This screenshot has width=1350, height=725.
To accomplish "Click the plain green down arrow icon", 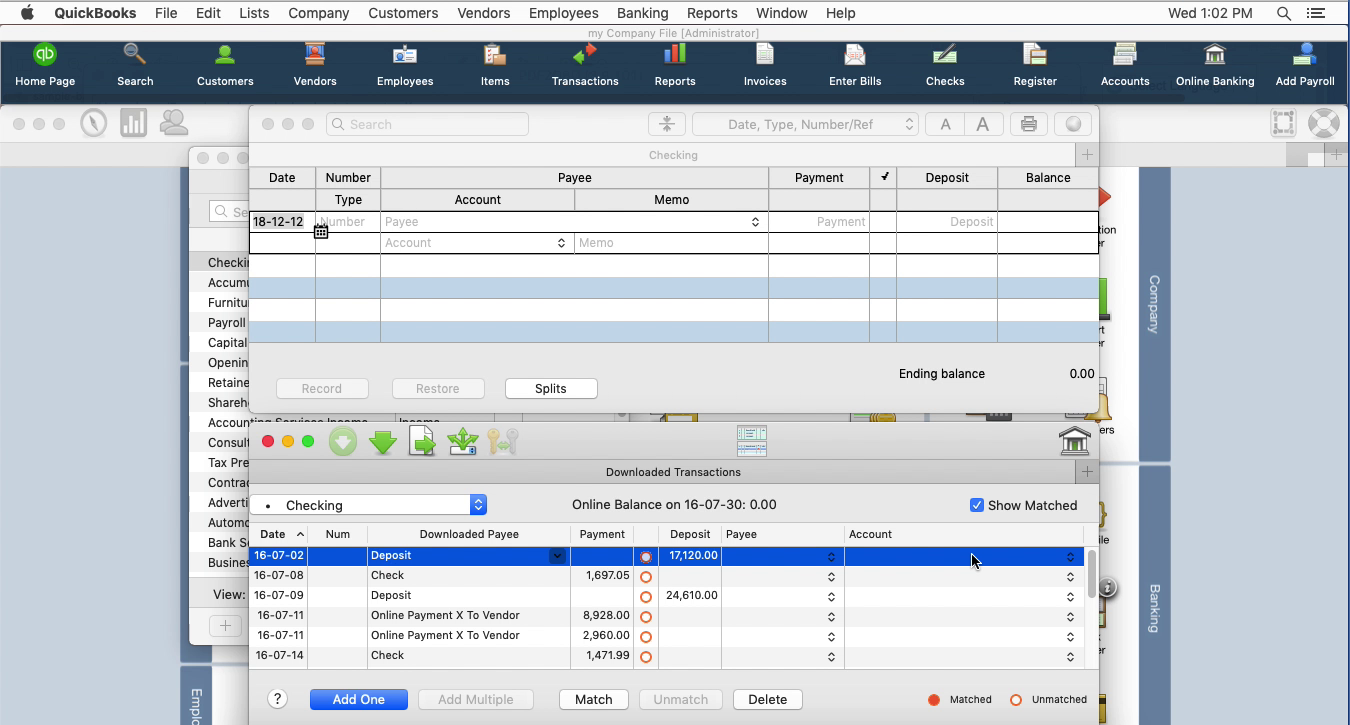I will click(x=383, y=441).
